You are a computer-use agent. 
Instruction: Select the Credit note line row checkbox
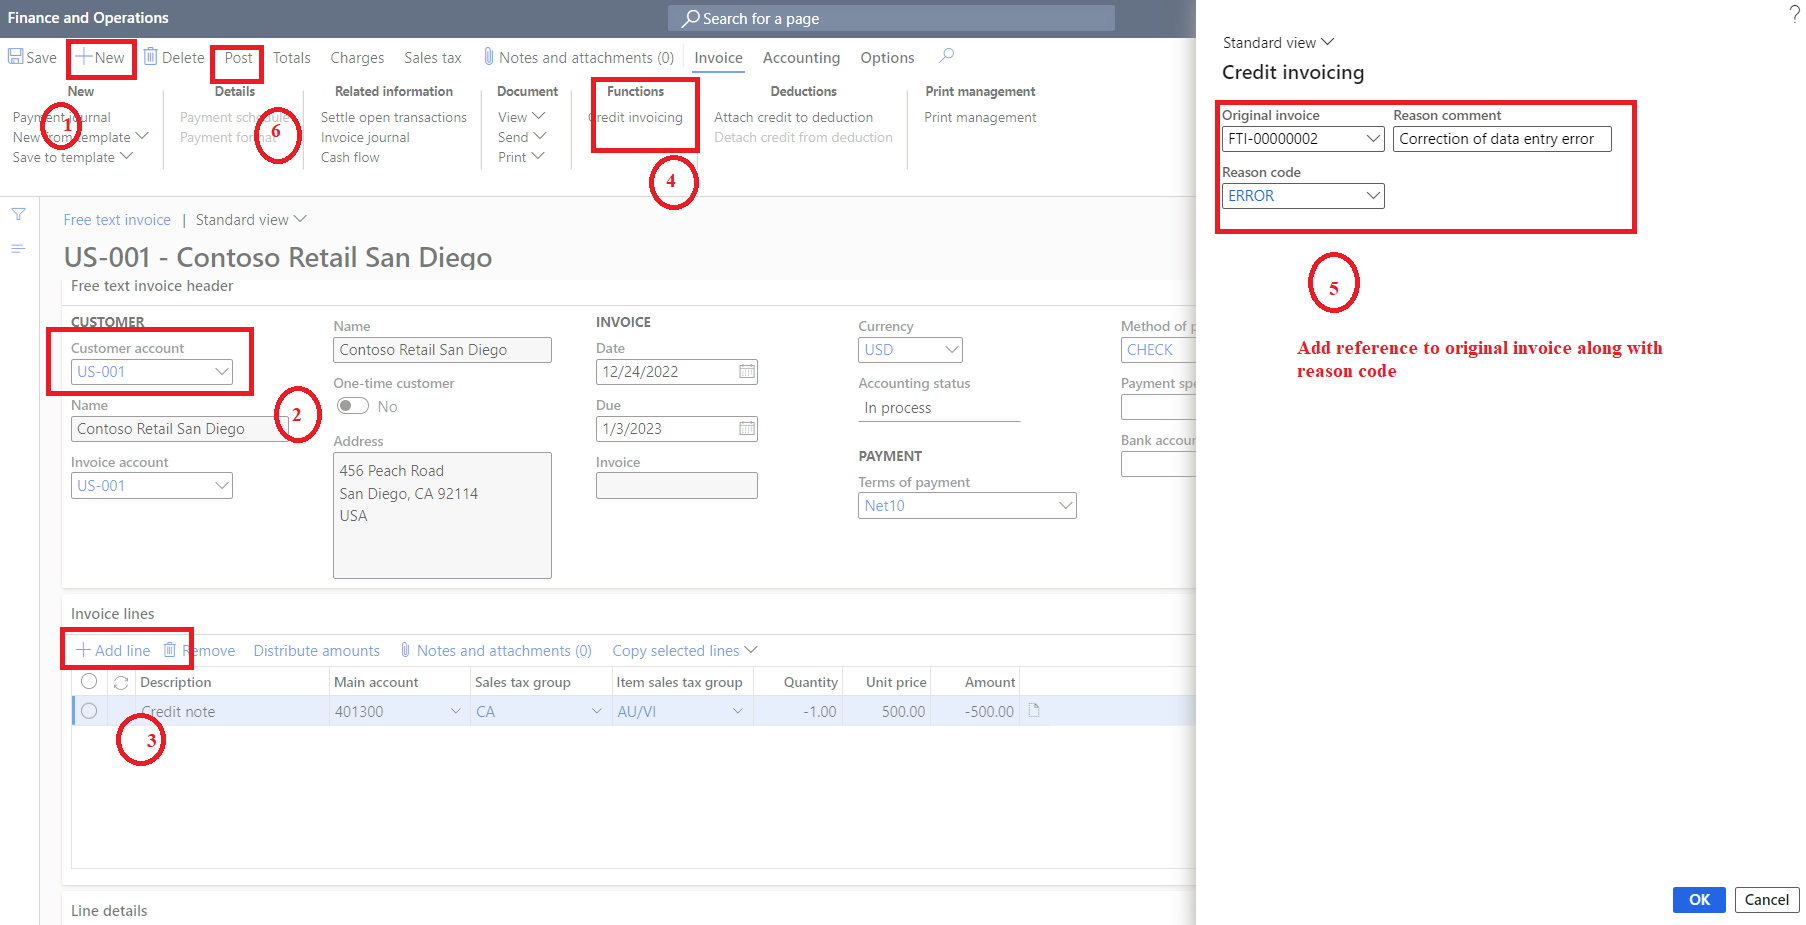coord(89,711)
